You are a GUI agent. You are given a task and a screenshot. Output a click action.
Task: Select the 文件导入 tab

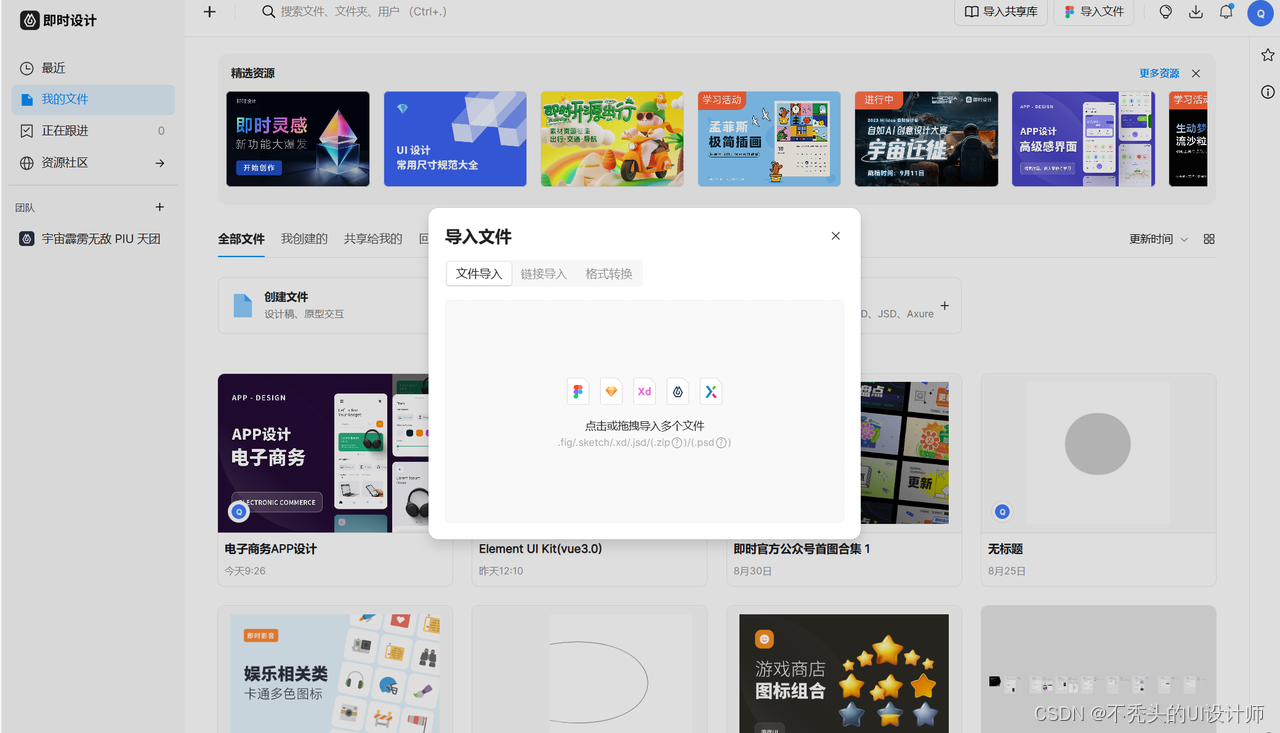(479, 274)
